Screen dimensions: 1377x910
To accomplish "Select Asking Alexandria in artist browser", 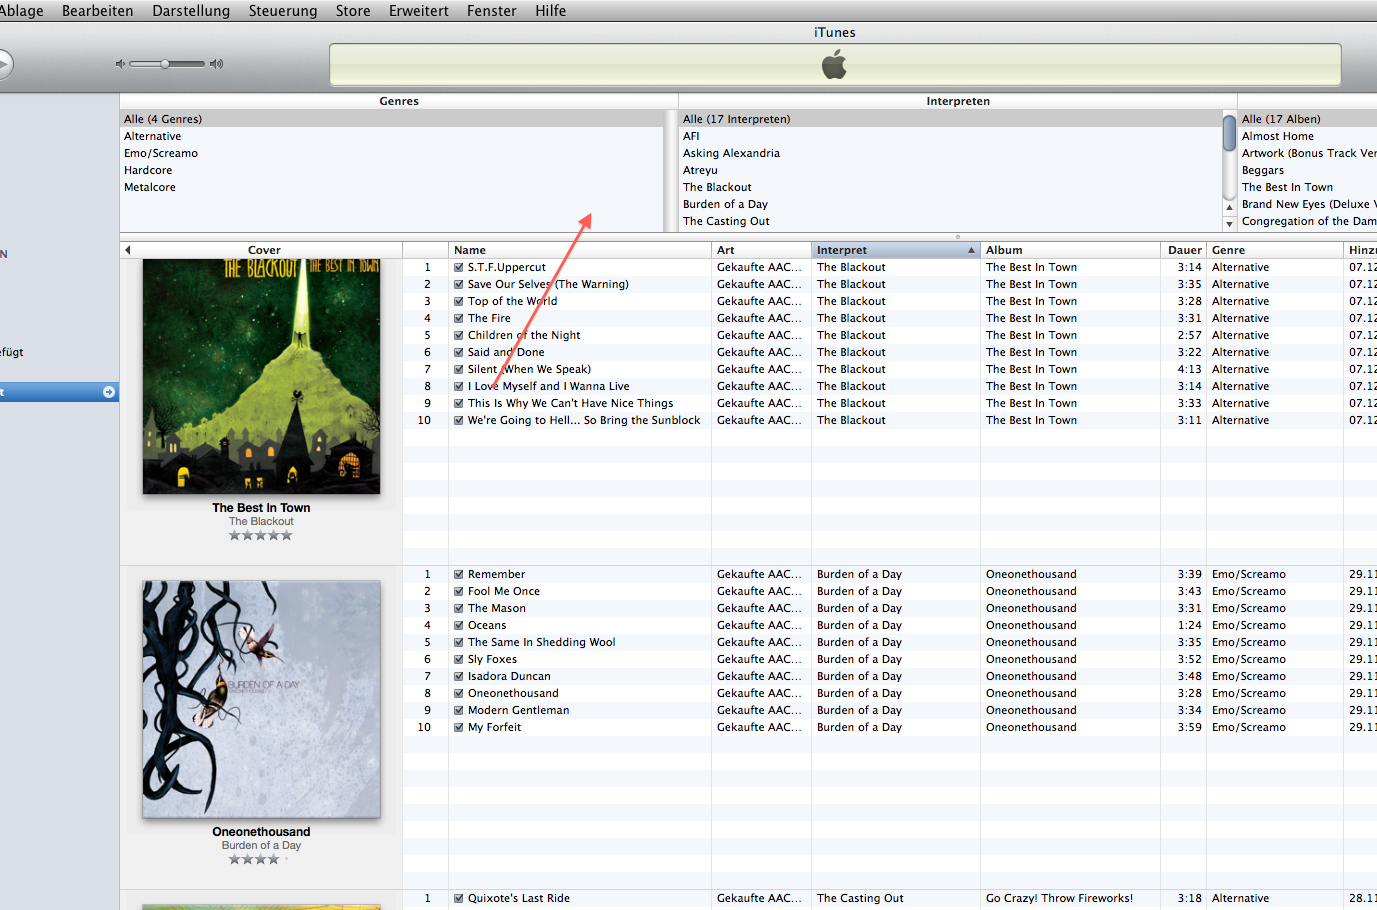I will [950, 153].
